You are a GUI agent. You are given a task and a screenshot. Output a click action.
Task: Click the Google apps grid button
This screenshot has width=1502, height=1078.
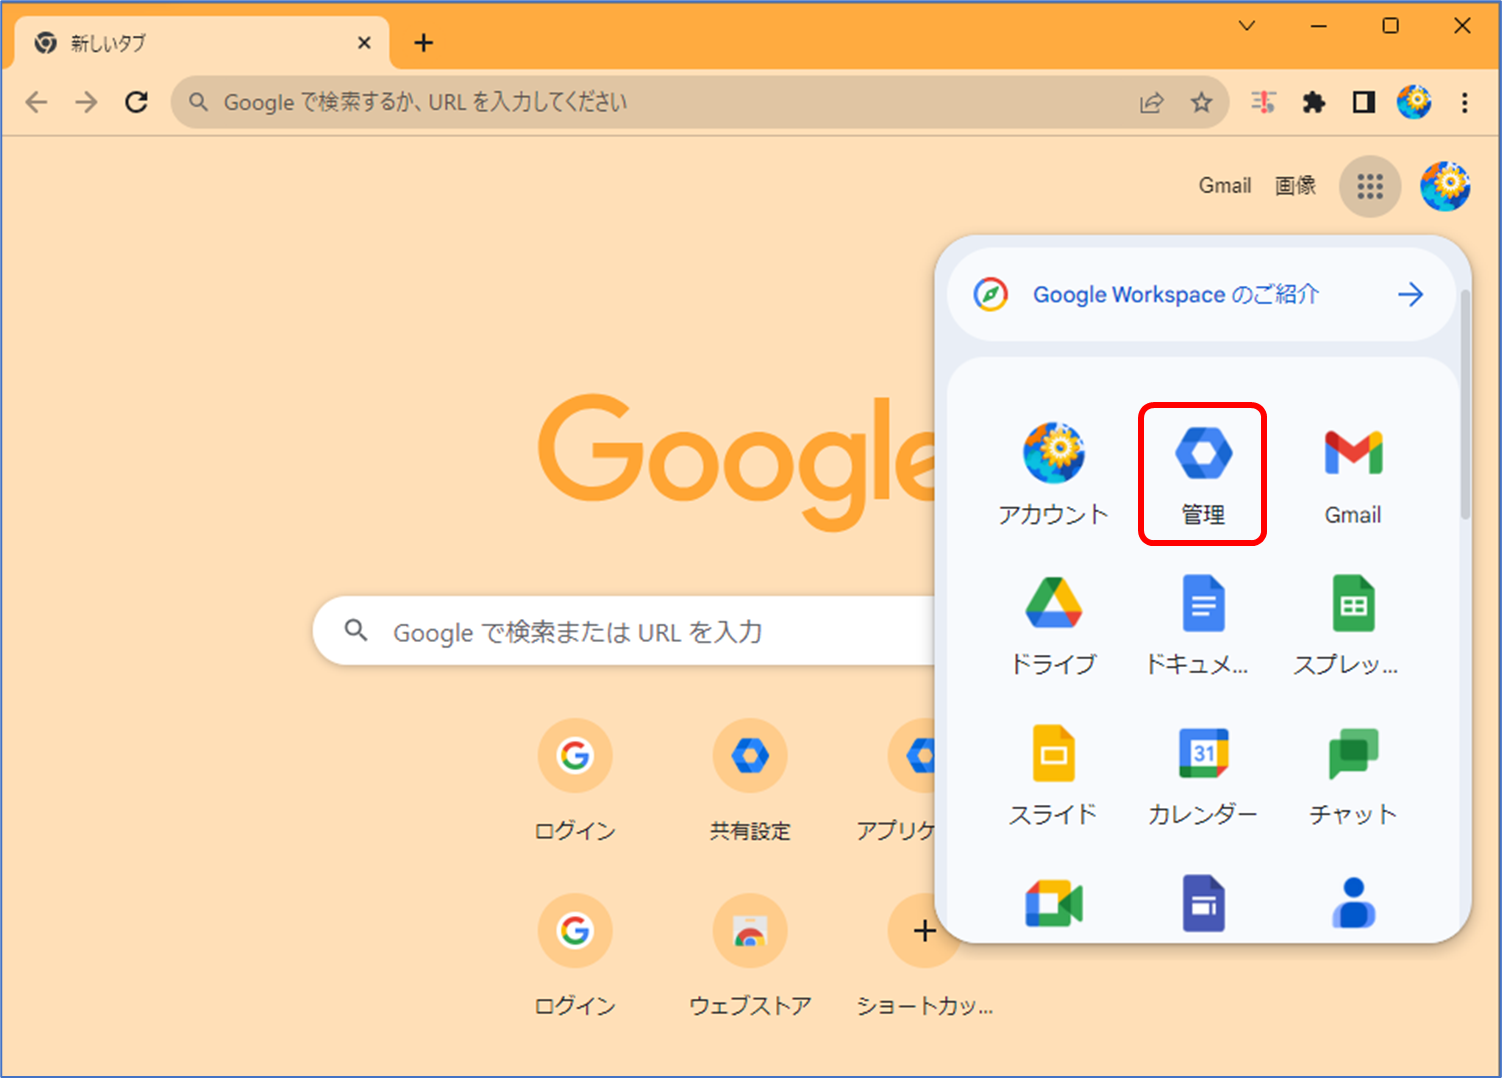pos(1370,186)
